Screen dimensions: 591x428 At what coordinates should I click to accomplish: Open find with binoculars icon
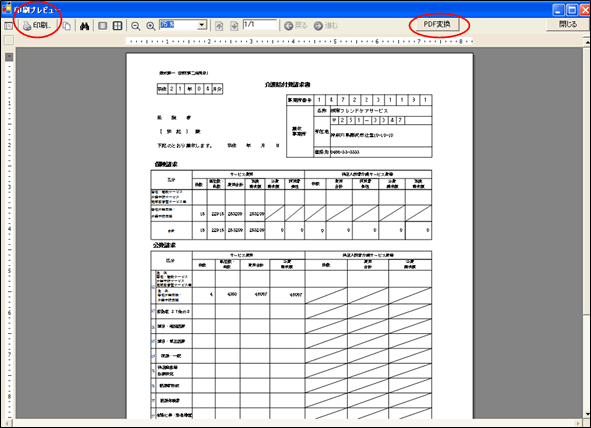click(85, 26)
